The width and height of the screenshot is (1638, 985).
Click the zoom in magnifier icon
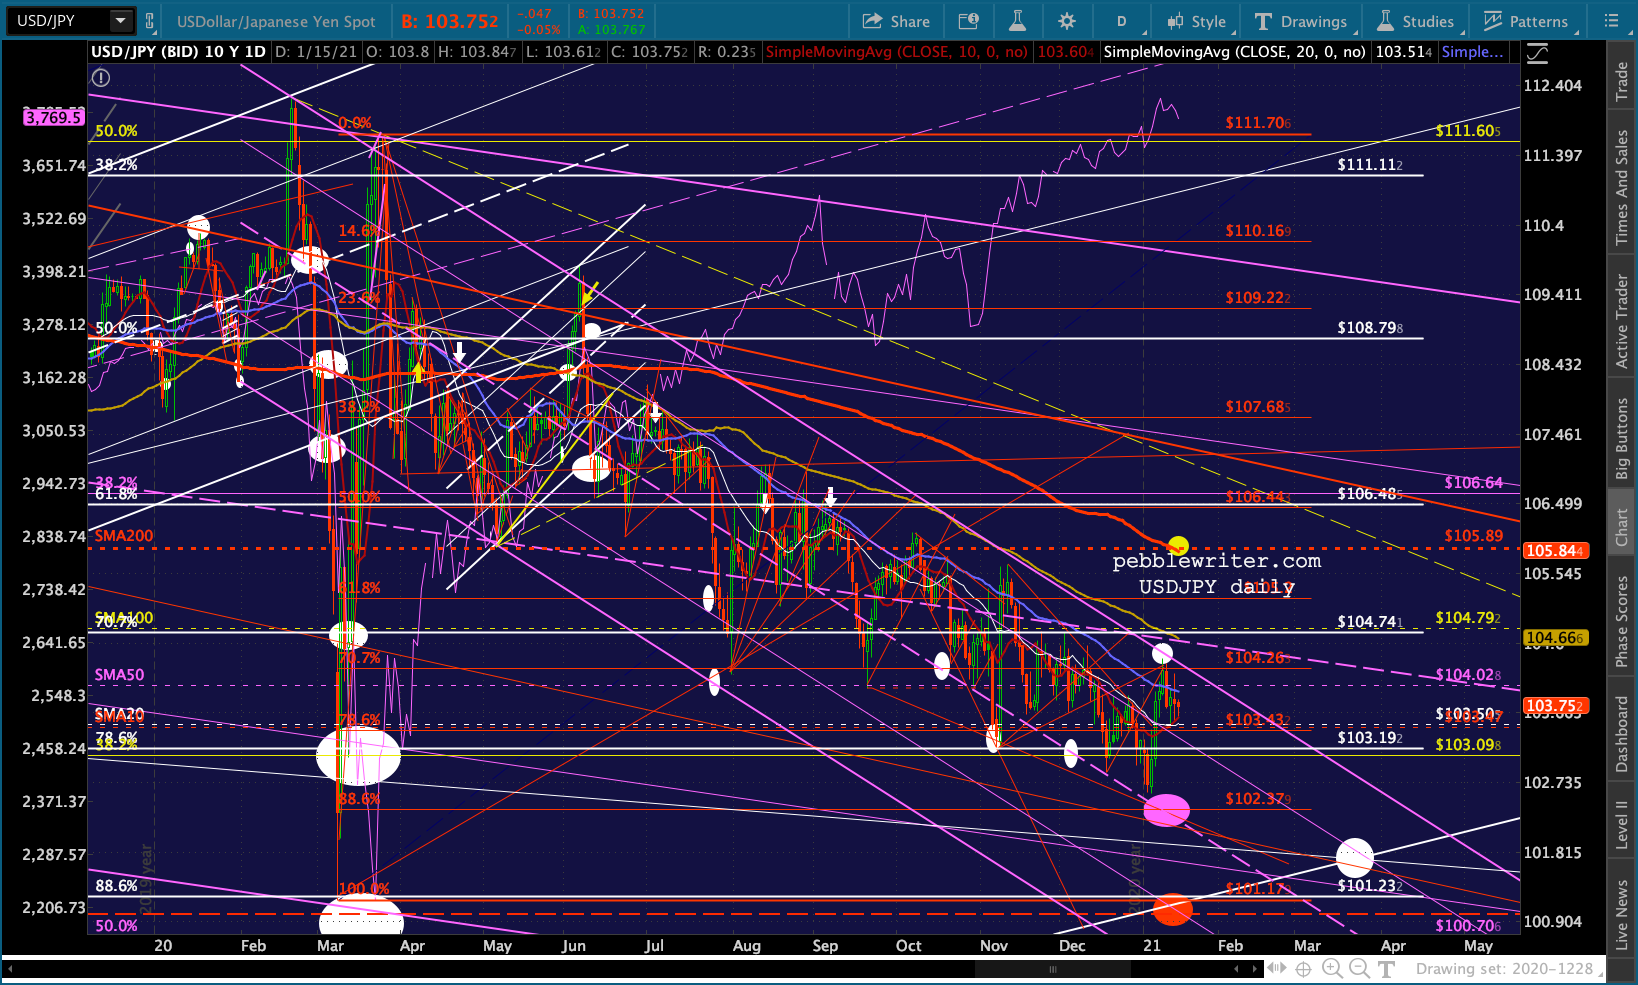click(1332, 968)
